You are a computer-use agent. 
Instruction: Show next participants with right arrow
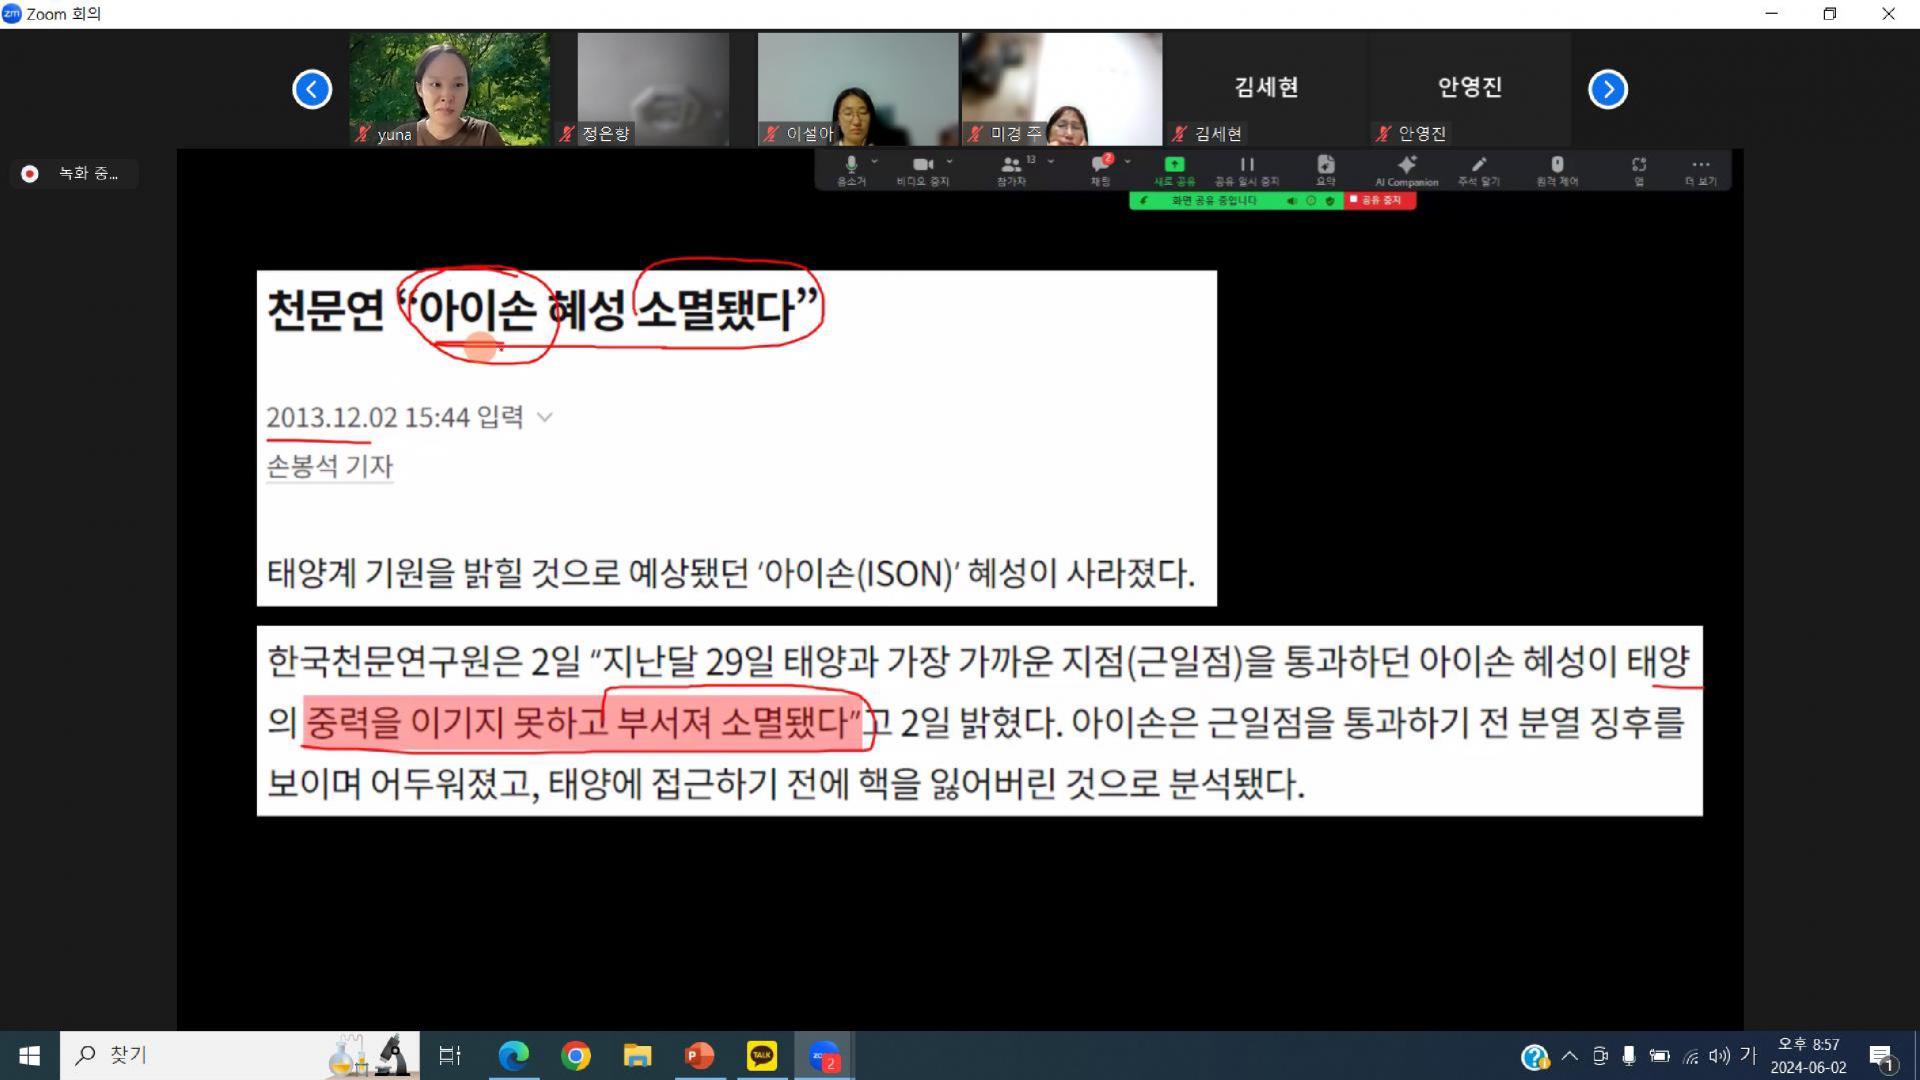[x=1607, y=89]
